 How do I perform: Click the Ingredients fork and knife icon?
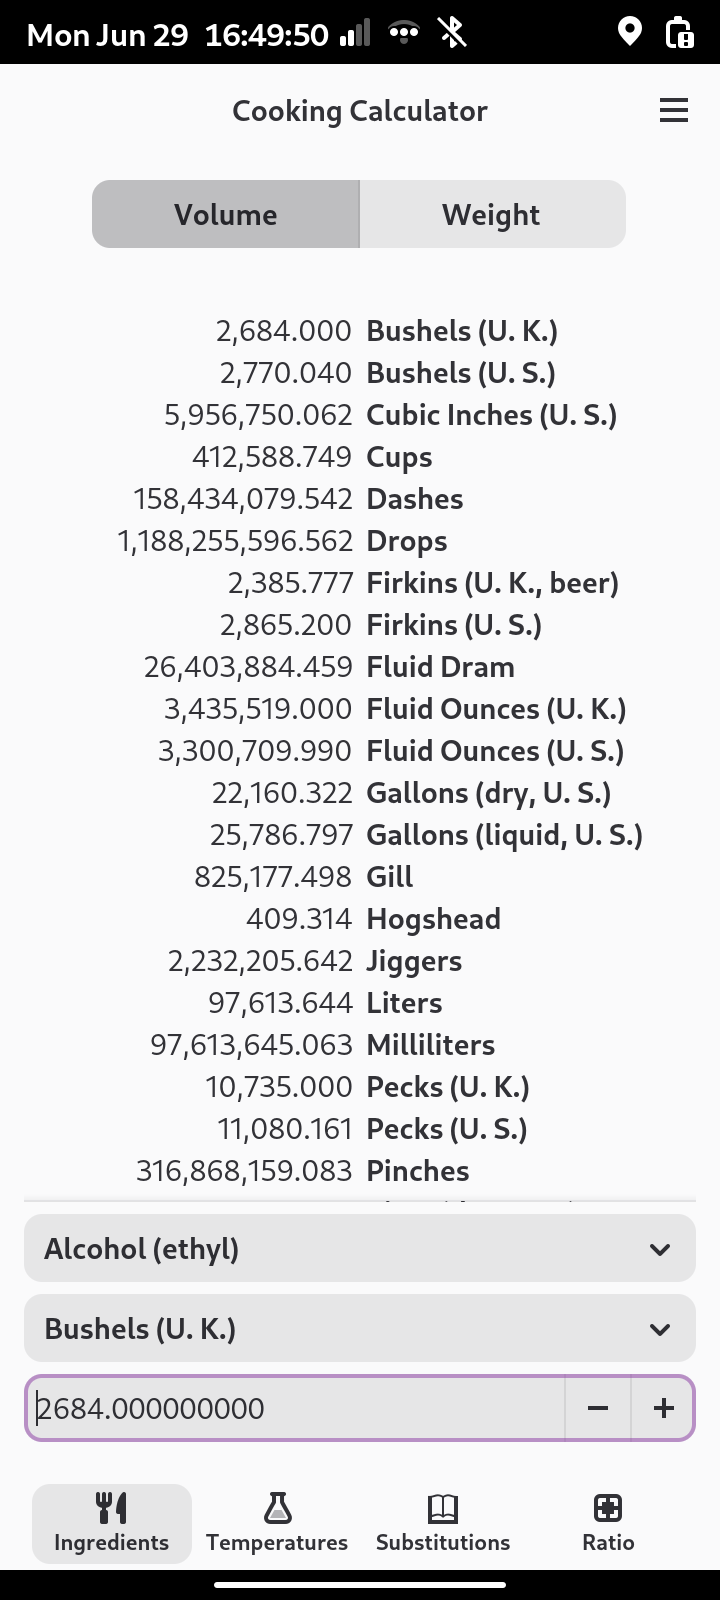(111, 1507)
